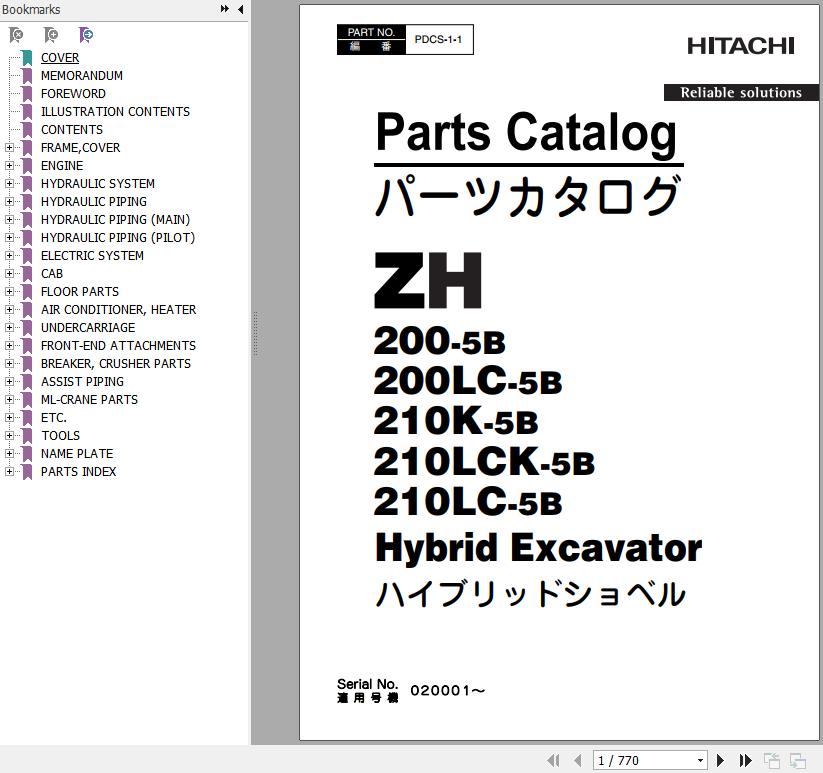Select the TOOLS bookmark label
Viewport: 823px width, 773px height.
pyautogui.click(x=60, y=436)
